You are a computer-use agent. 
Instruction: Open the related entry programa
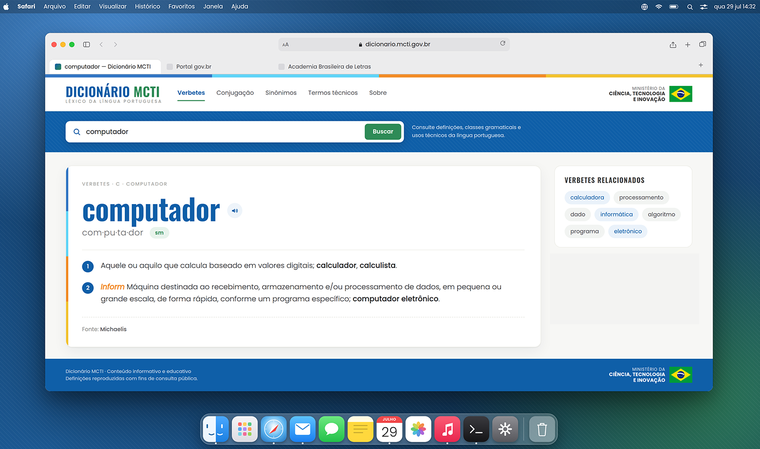coord(584,231)
